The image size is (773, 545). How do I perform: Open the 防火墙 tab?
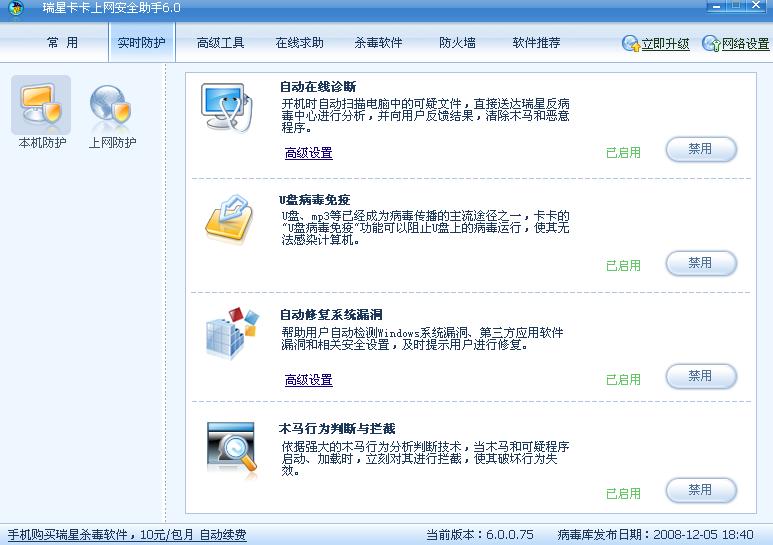[457, 42]
